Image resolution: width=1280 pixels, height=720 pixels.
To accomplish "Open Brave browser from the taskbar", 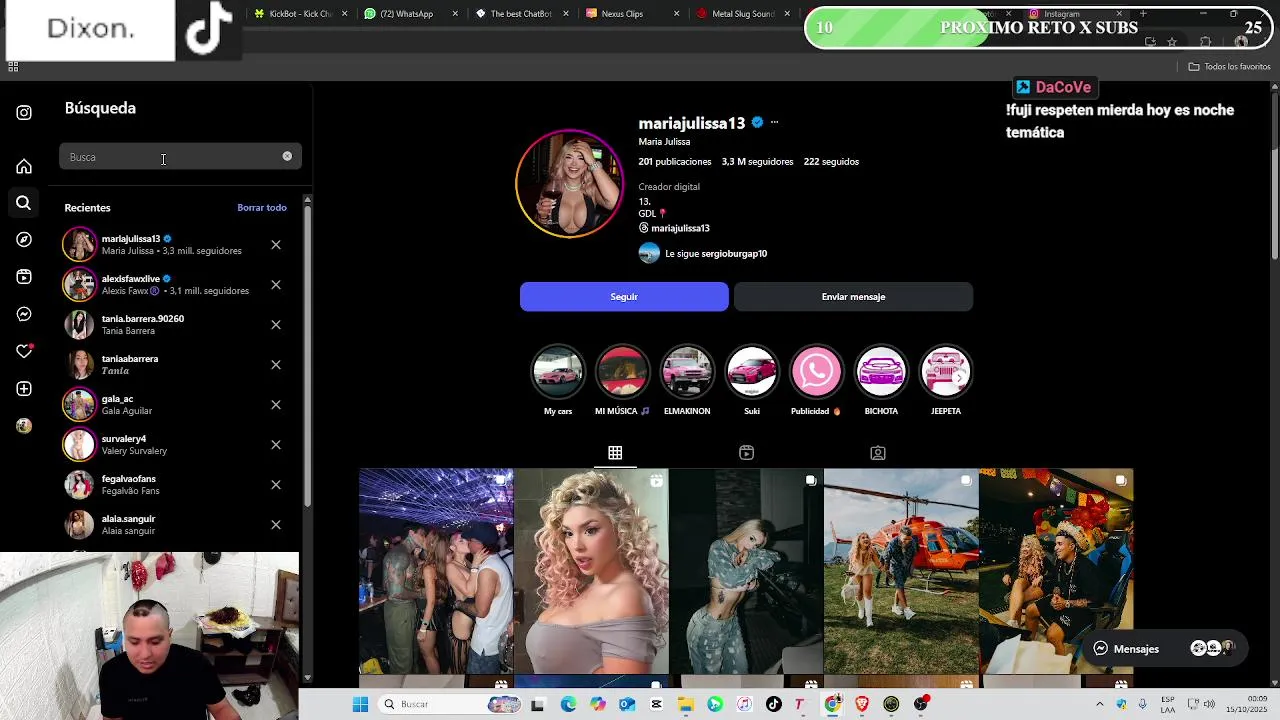I will pyautogui.click(x=862, y=704).
